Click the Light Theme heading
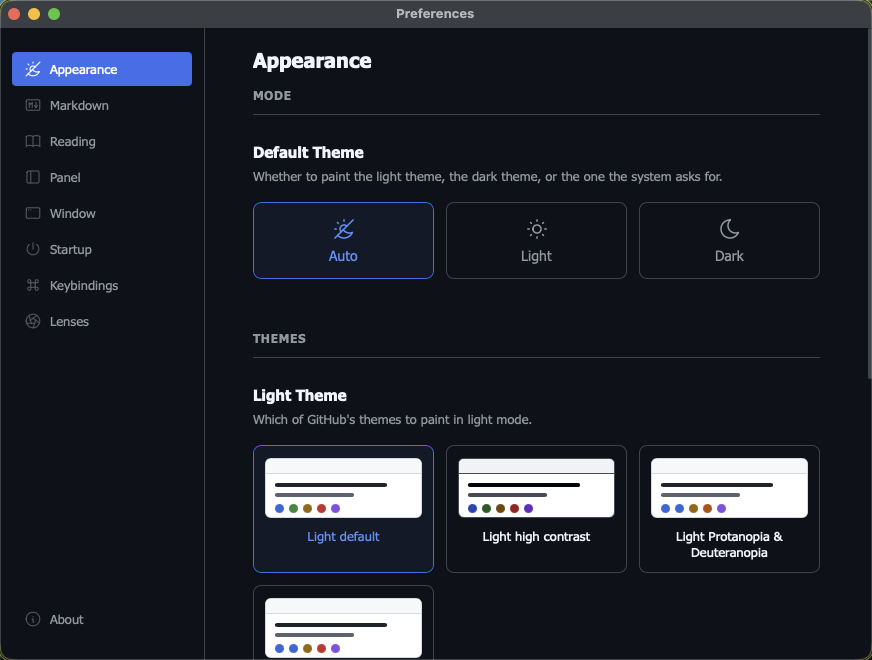Image resolution: width=872 pixels, height=660 pixels. tap(300, 395)
